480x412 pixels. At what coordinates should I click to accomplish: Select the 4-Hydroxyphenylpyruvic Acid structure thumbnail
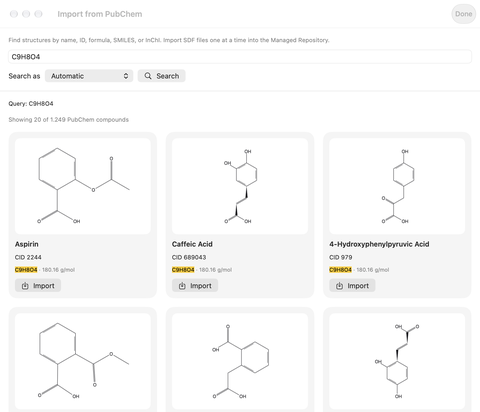397,186
